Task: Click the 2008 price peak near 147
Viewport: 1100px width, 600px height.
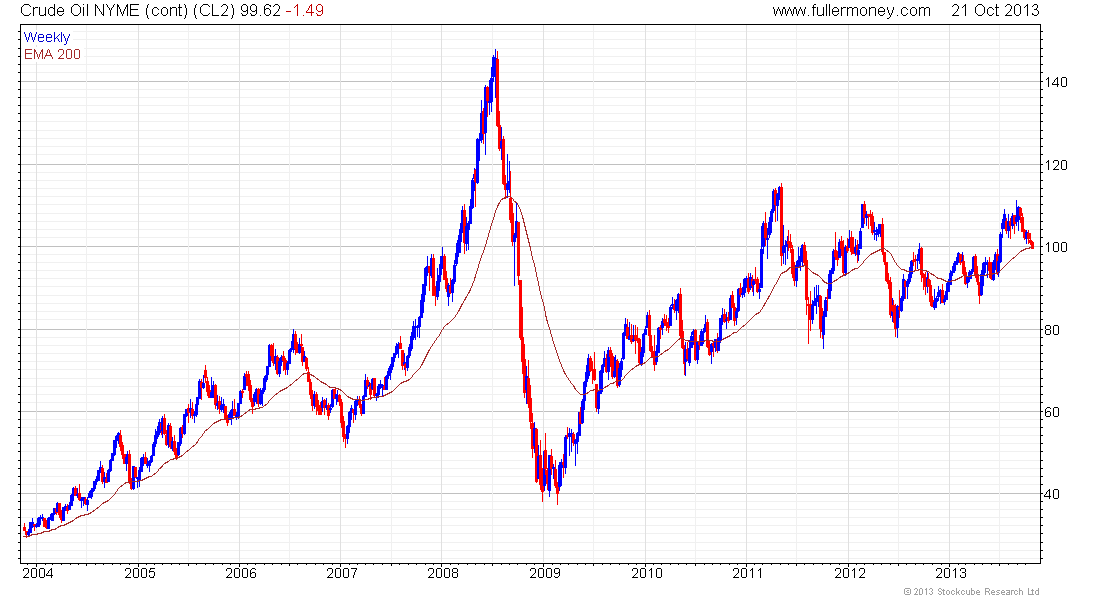Action: (496, 53)
